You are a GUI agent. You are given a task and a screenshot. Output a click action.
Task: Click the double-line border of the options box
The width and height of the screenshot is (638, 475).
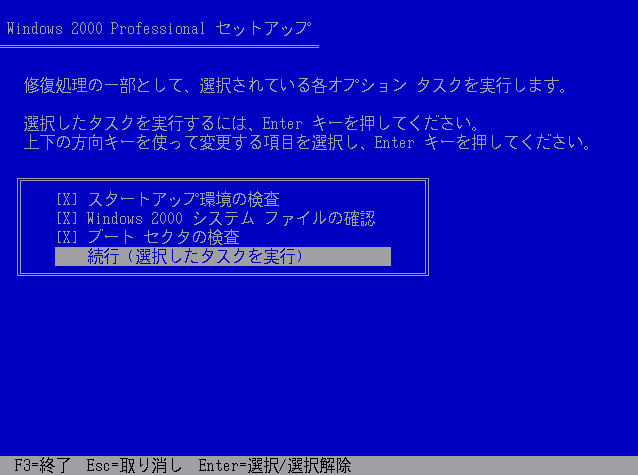[223, 179]
